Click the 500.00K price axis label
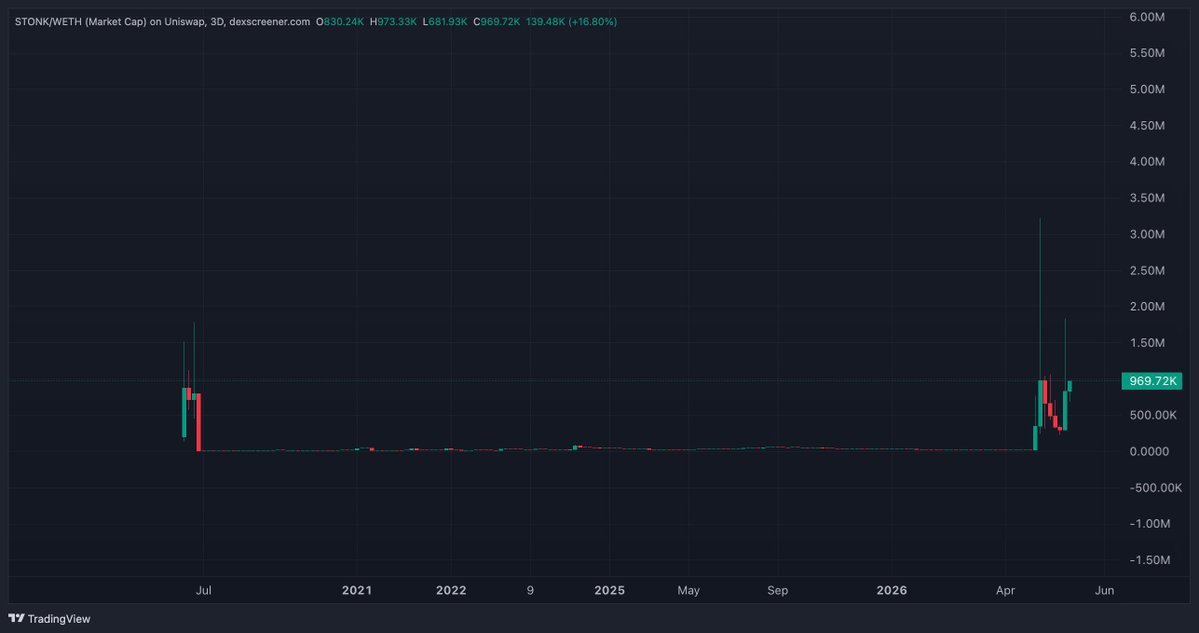The width and height of the screenshot is (1199, 633). pyautogui.click(x=1152, y=415)
